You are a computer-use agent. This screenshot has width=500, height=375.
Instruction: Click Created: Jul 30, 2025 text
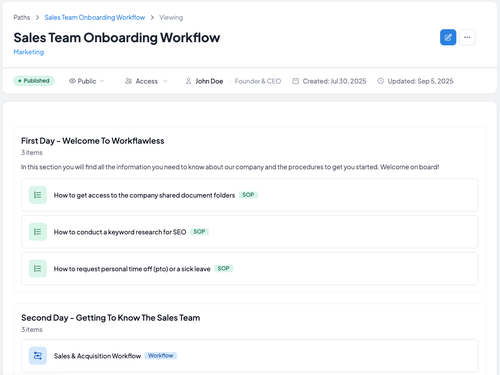click(334, 81)
